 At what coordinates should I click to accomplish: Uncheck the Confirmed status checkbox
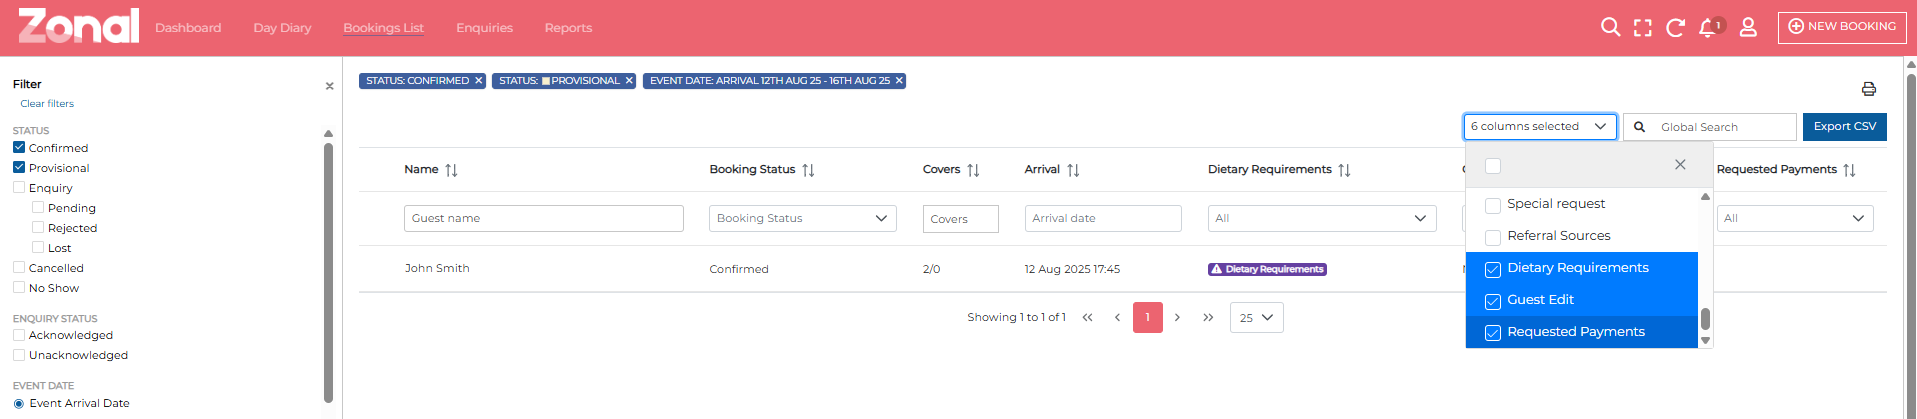coord(19,148)
